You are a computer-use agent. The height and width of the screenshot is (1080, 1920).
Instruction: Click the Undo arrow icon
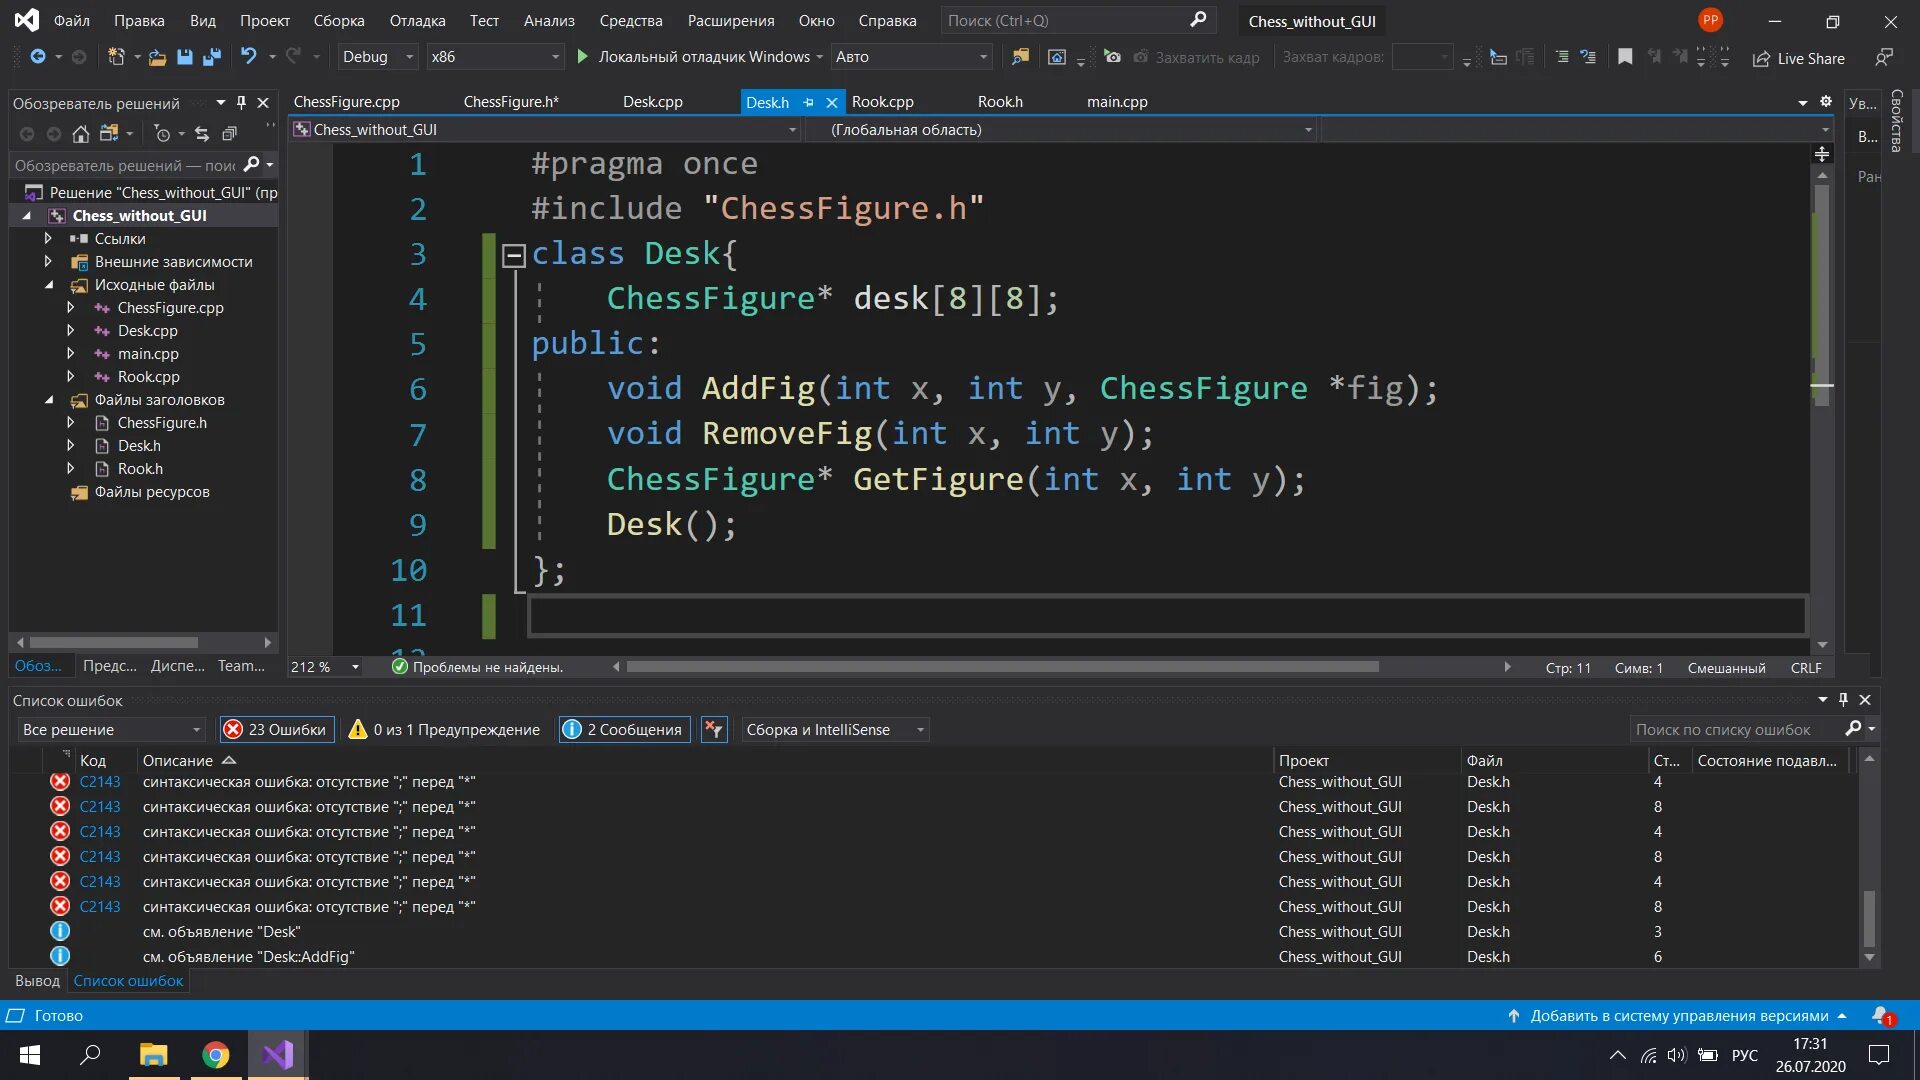(x=248, y=57)
